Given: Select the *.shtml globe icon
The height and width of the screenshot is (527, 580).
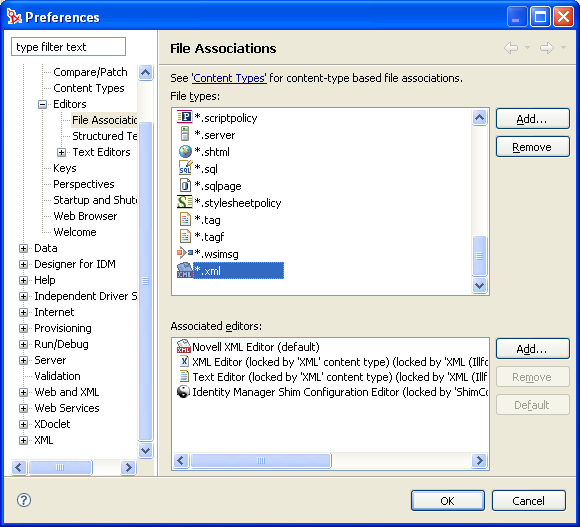Looking at the screenshot, I should point(185,152).
